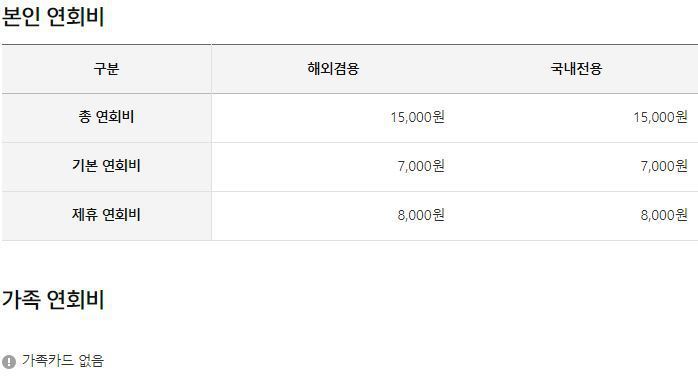This screenshot has height=389, width=698.
Task: Click the 7,000원 value under 국내전용
Action: tap(664, 166)
